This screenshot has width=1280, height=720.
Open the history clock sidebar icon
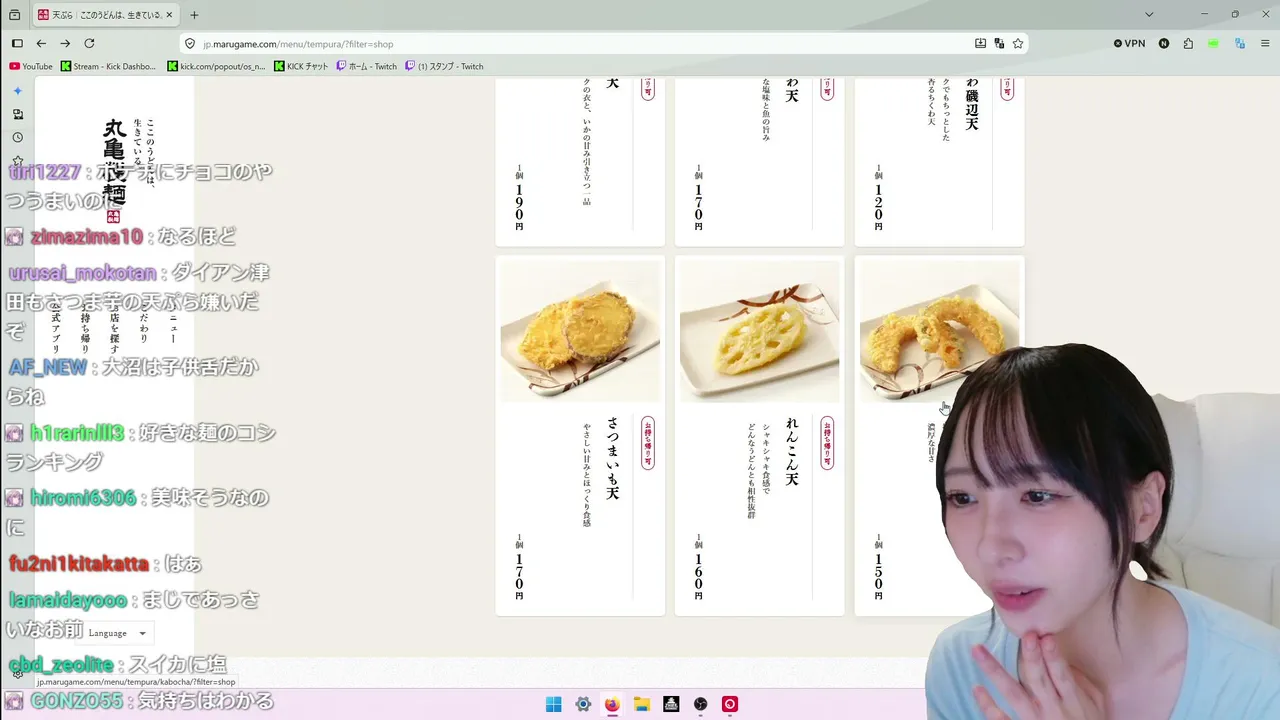pyautogui.click(x=17, y=137)
